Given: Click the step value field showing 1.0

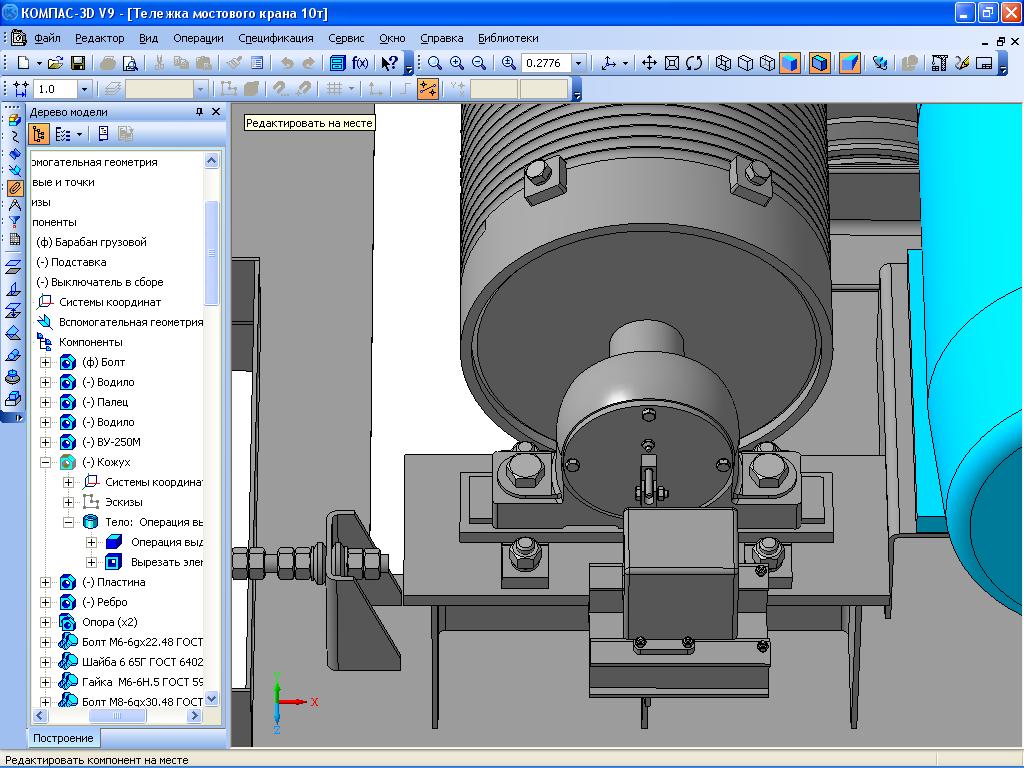Looking at the screenshot, I should (54, 89).
